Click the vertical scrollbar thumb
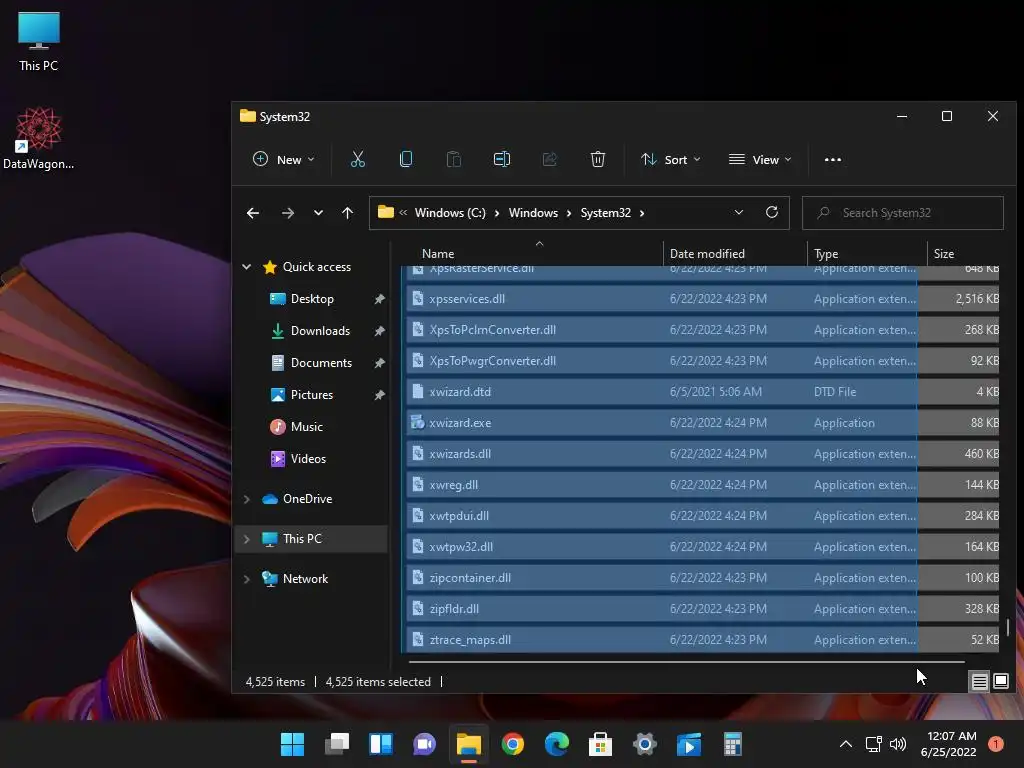Image resolution: width=1024 pixels, height=768 pixels. tap(1008, 628)
